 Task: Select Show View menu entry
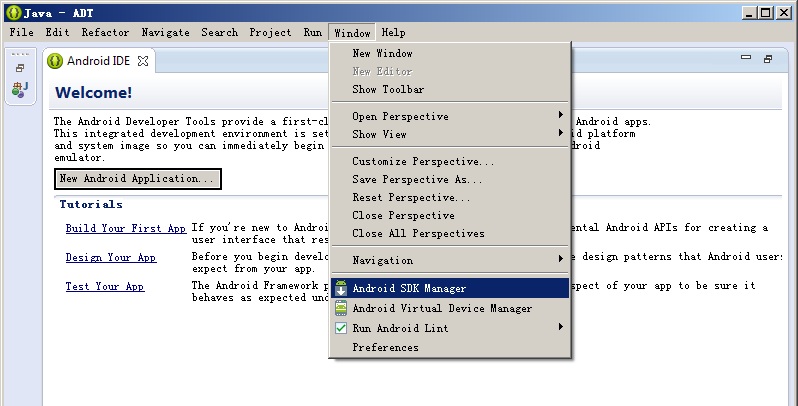(450, 134)
